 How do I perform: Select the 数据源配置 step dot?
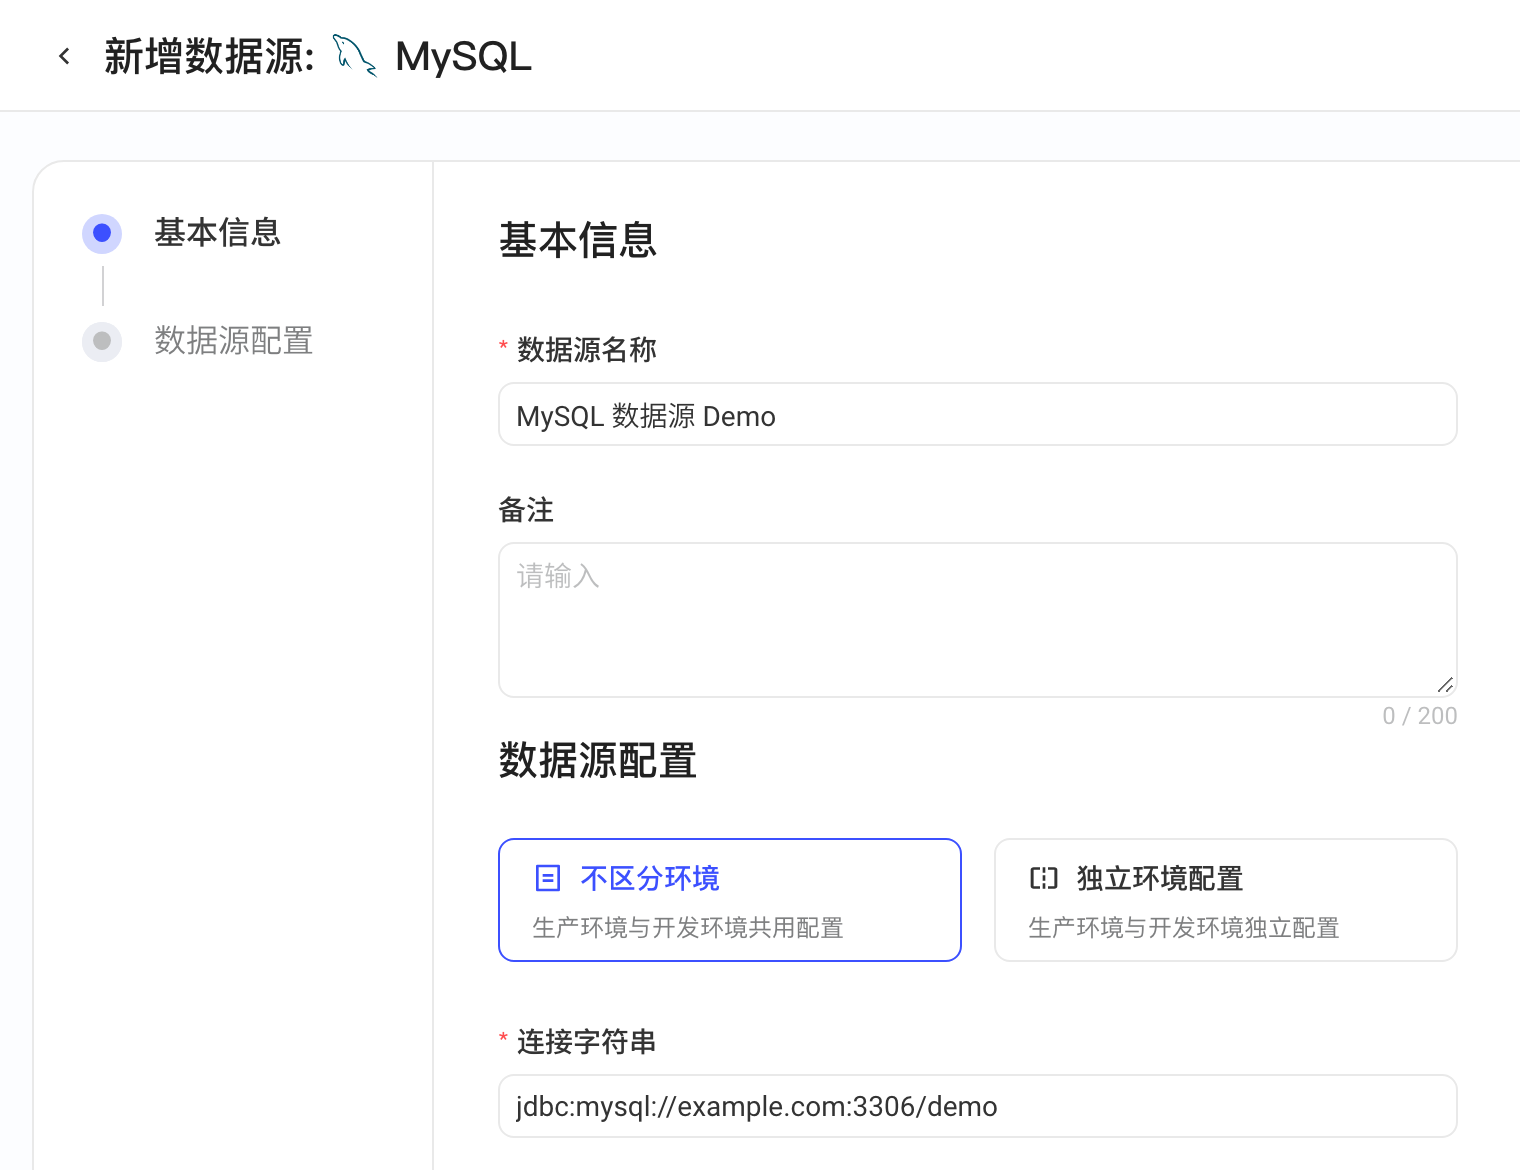pos(102,341)
